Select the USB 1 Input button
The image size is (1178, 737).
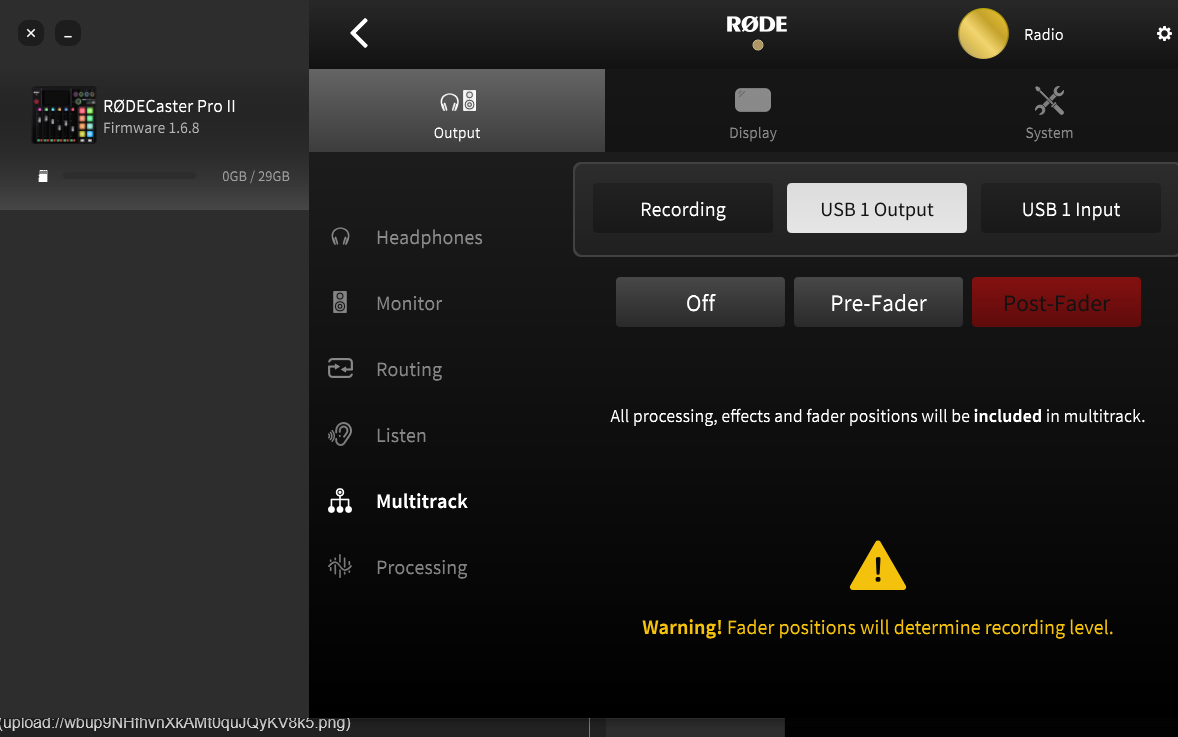point(1070,209)
